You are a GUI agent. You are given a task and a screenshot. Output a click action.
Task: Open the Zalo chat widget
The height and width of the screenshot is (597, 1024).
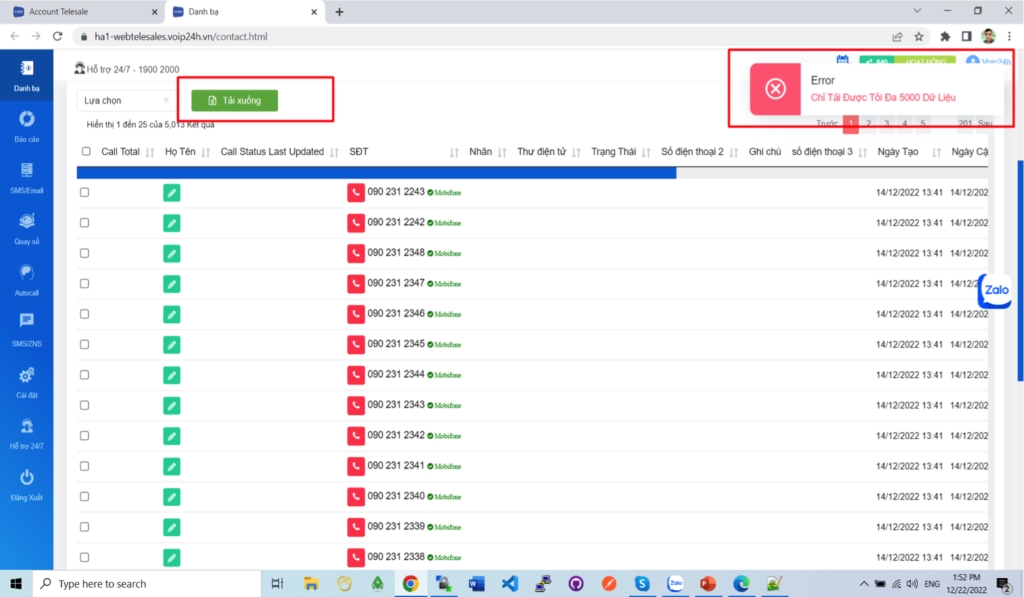click(995, 291)
